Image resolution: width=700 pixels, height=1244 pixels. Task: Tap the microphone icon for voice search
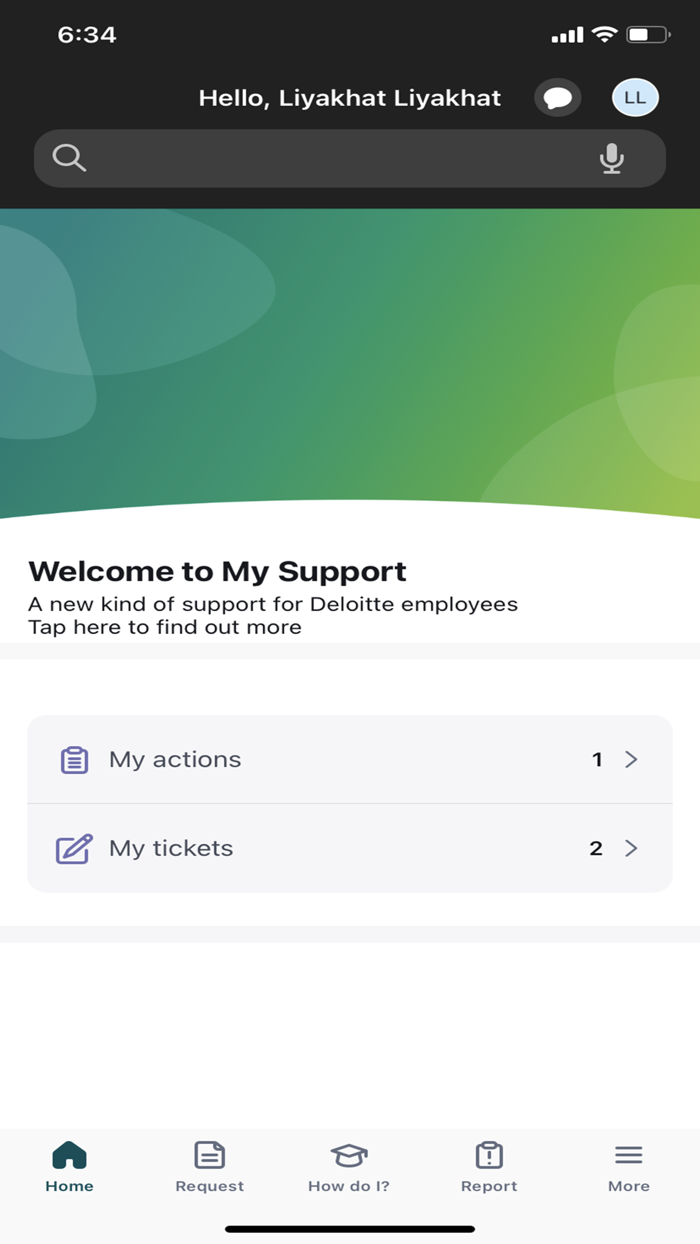612,158
